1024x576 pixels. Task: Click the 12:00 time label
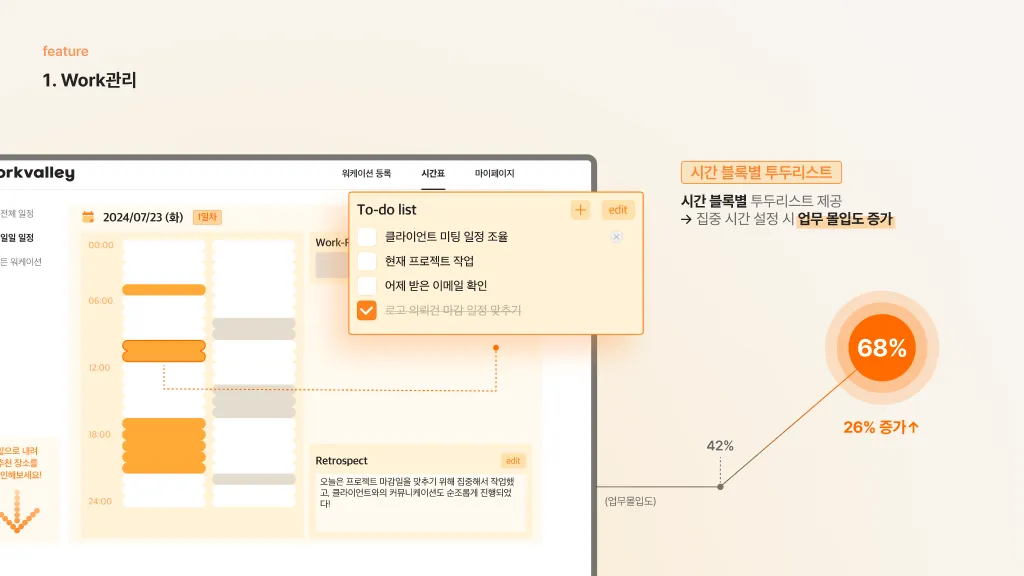pyautogui.click(x=99, y=368)
